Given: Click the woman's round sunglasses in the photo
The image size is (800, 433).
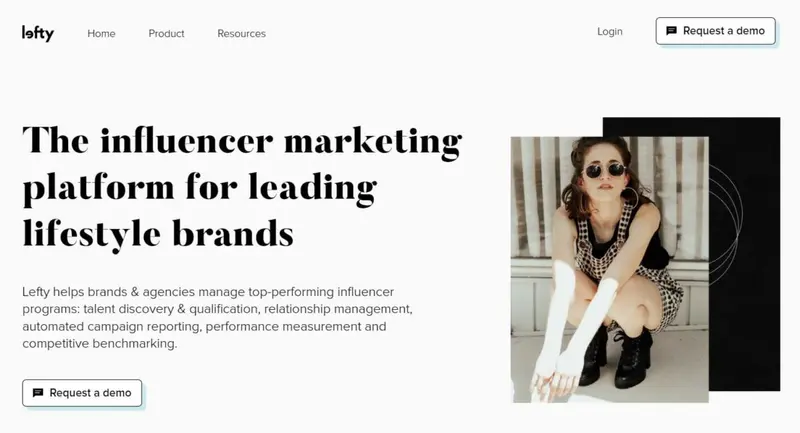Looking at the screenshot, I should point(605,170).
